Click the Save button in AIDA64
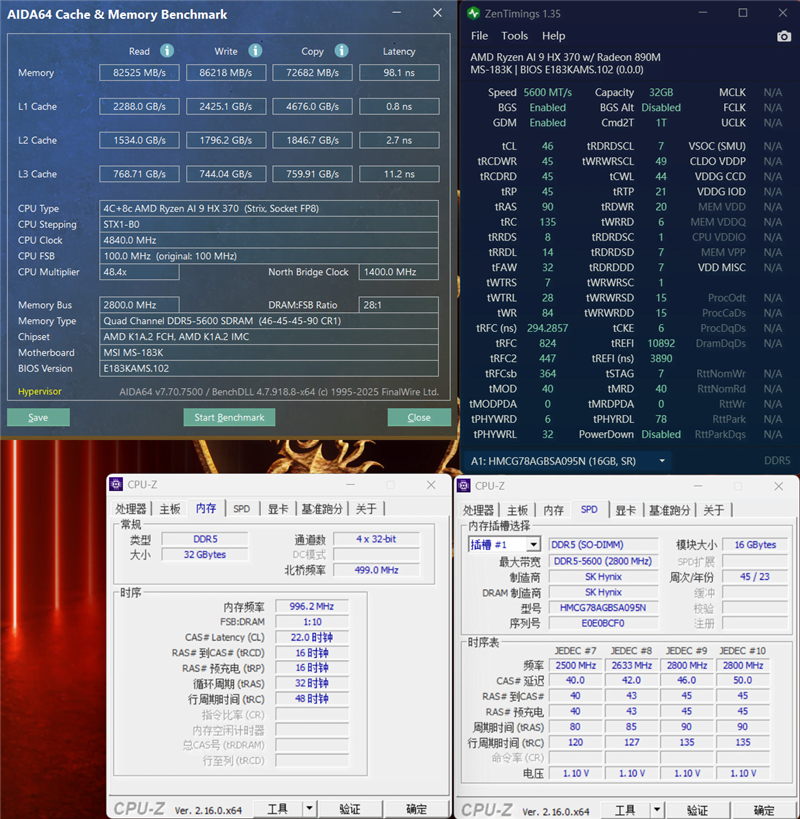This screenshot has width=800, height=819. pos(38,417)
